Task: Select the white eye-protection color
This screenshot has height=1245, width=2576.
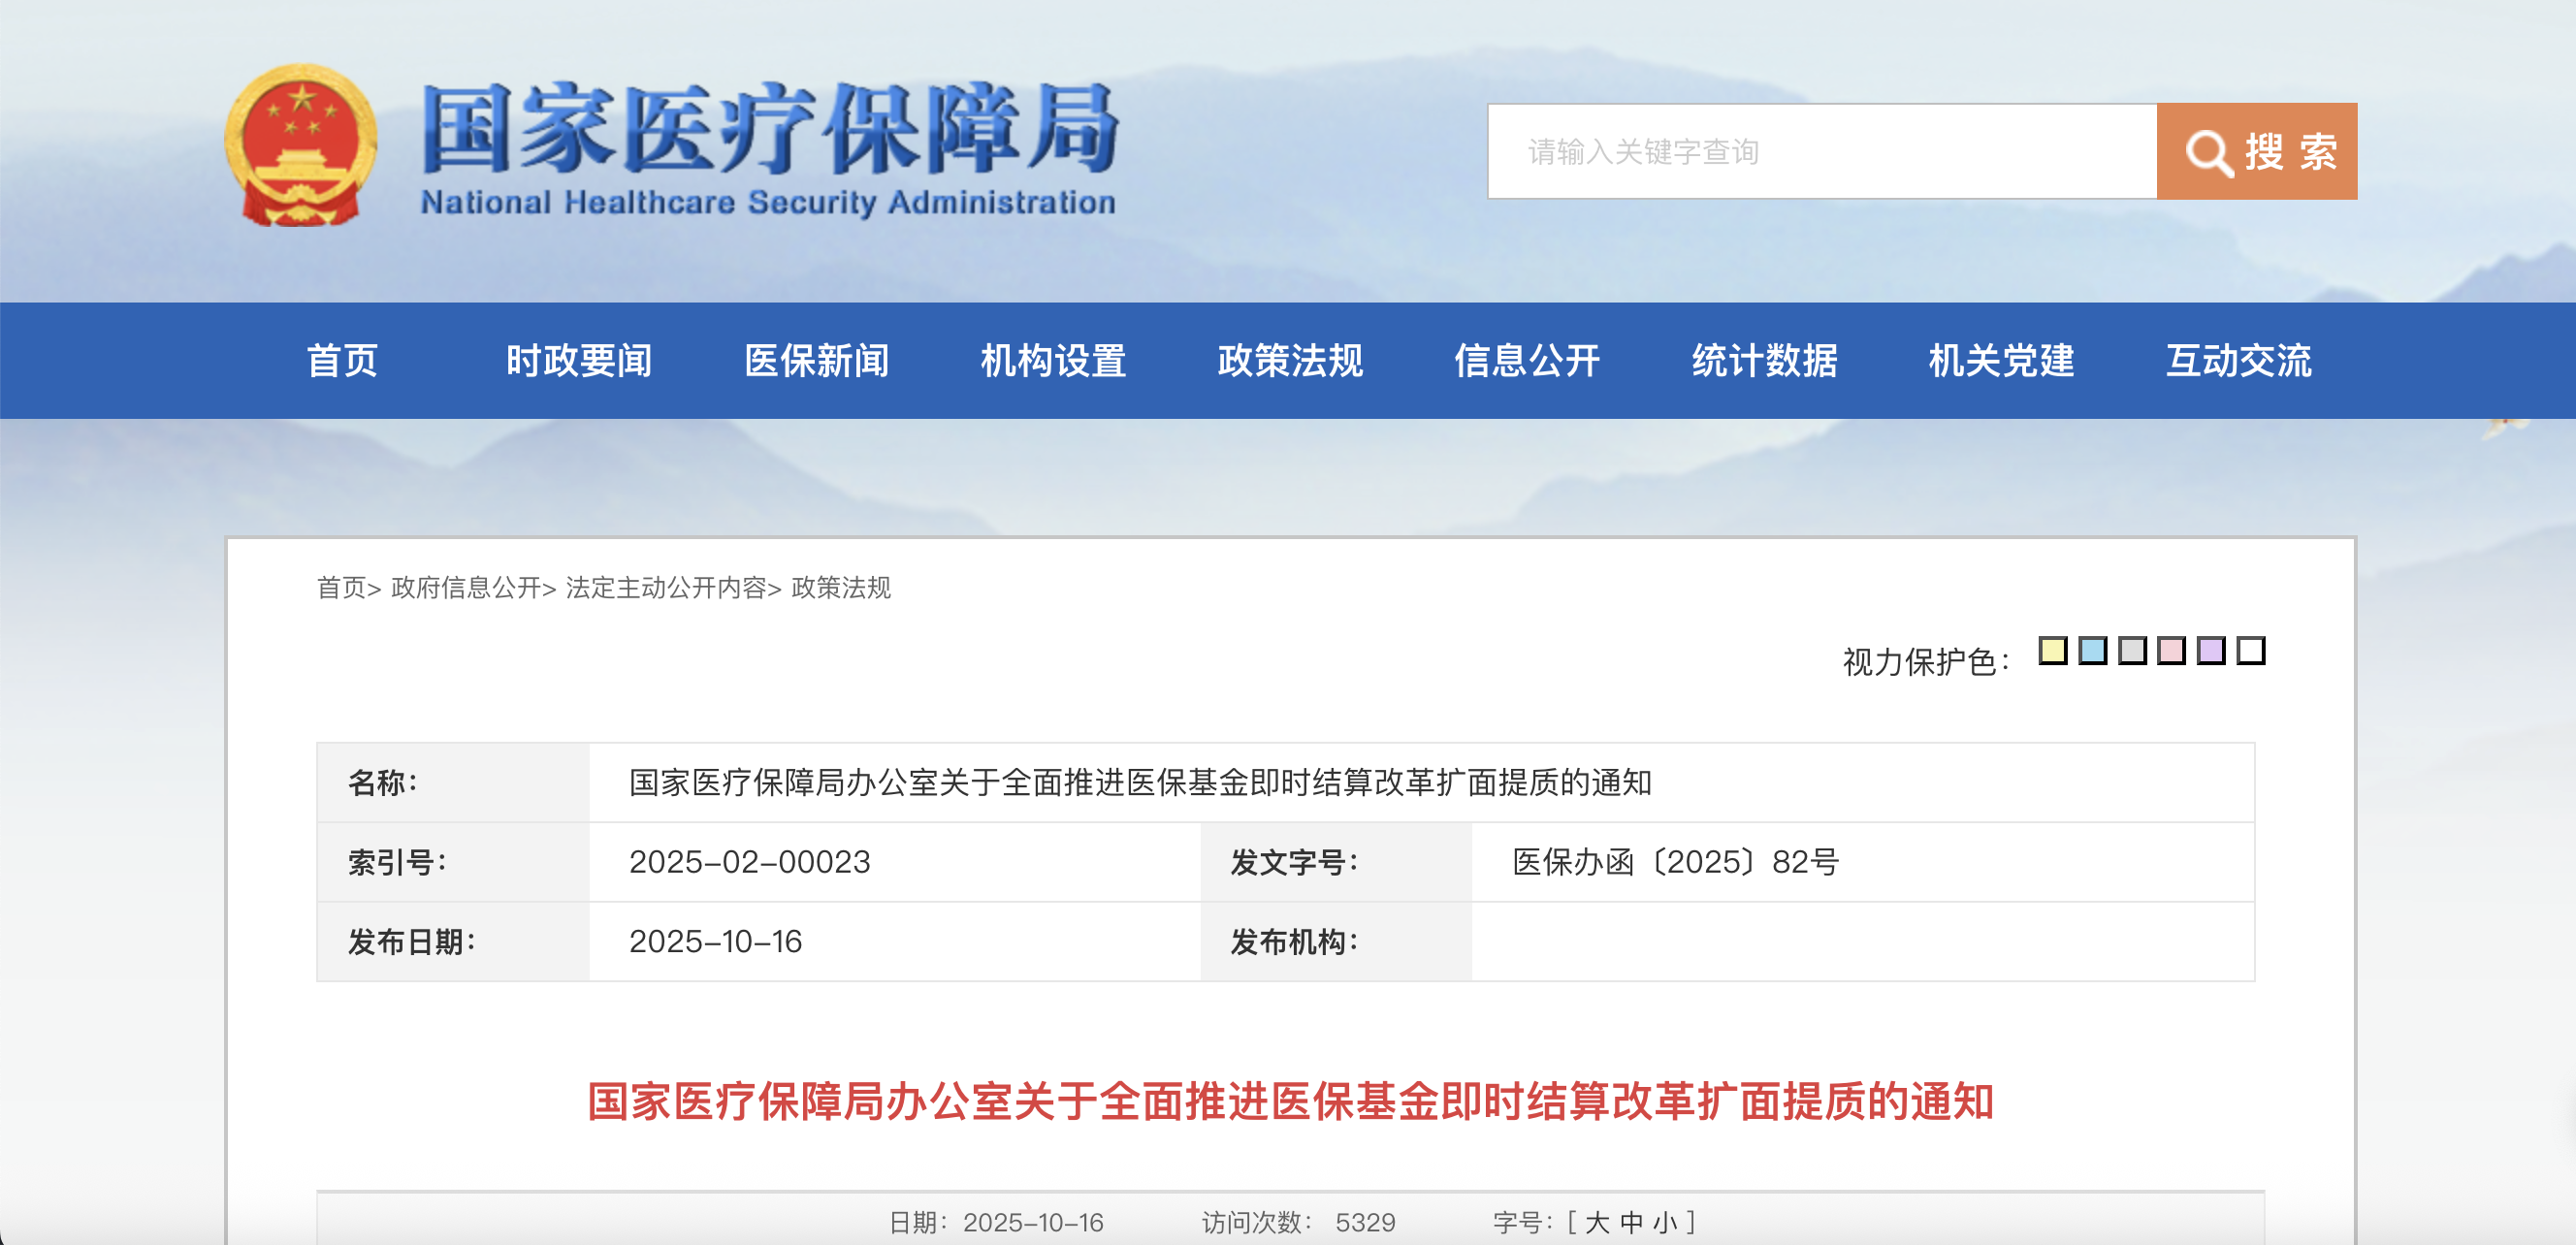Action: pos(2251,651)
